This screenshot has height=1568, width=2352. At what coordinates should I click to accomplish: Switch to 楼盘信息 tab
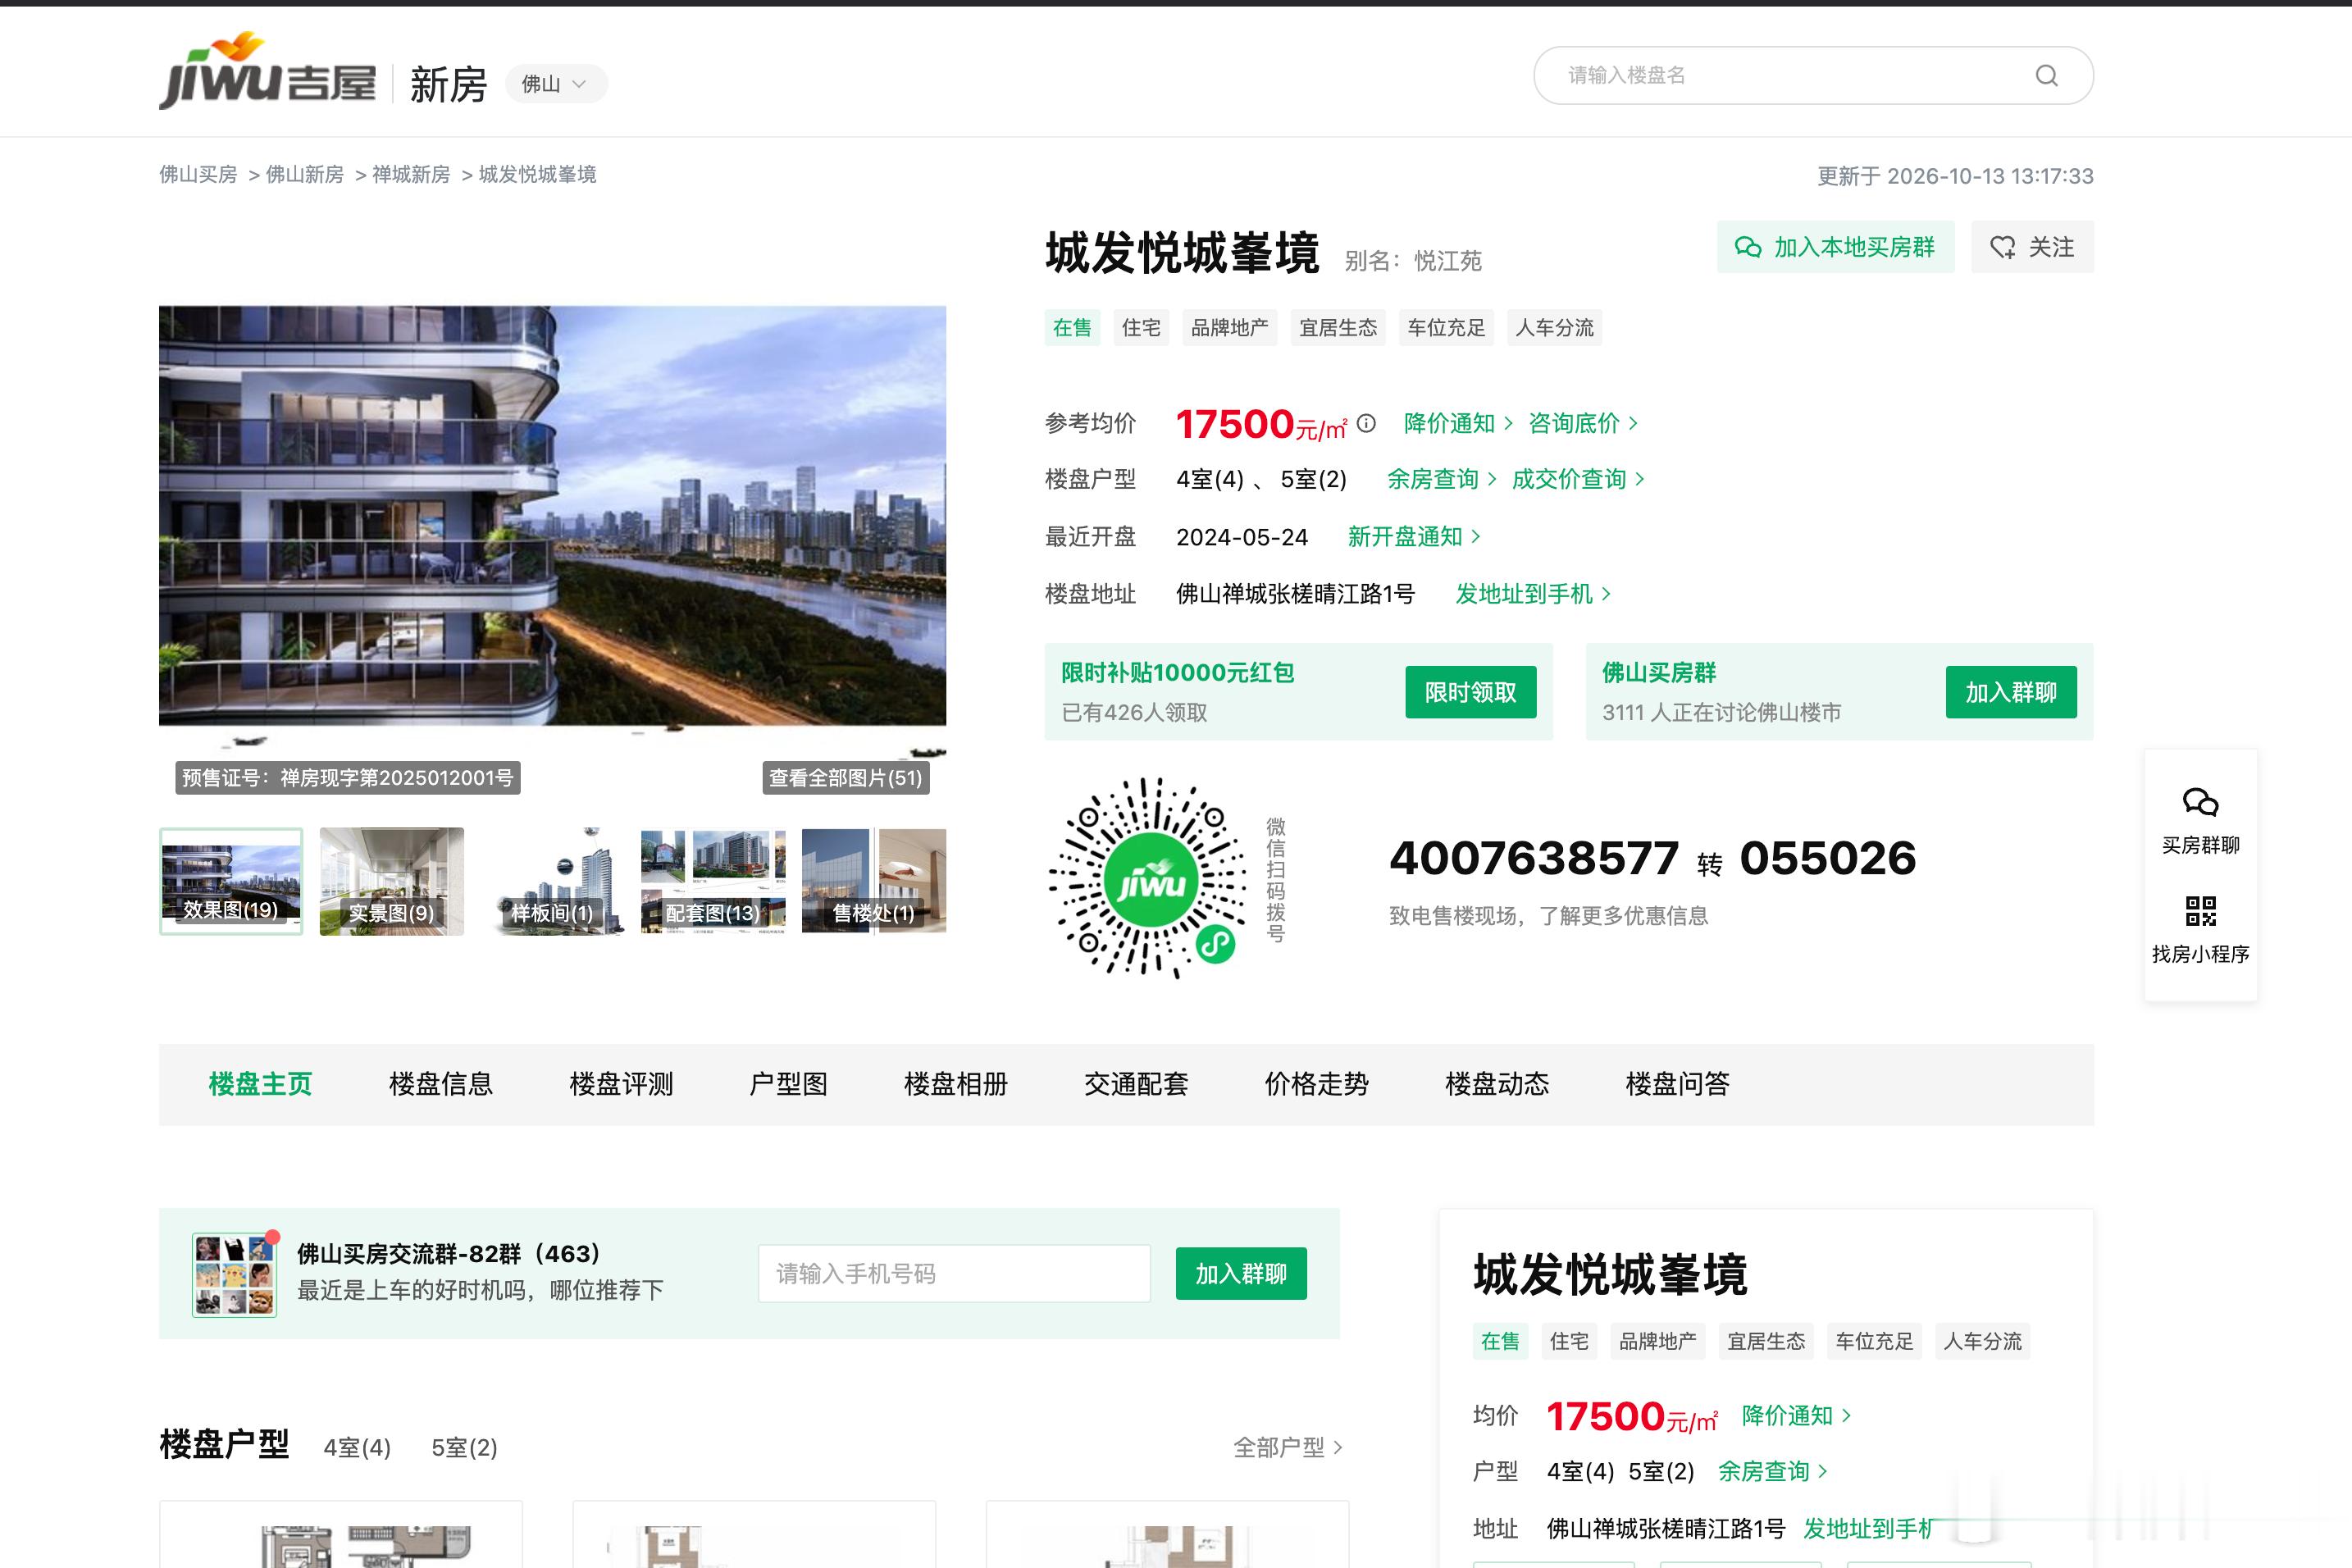pos(441,1084)
